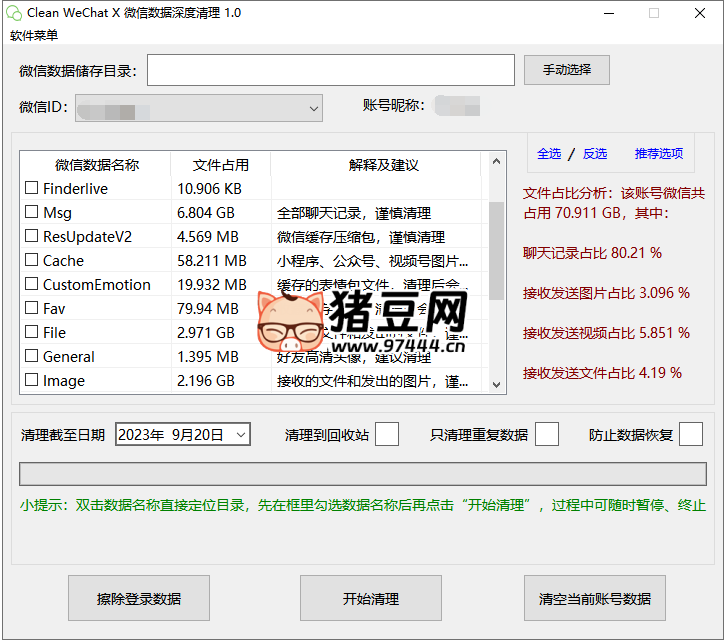726x642 pixels.
Task: Click the 接收发送图片占比 3.096 % text
Action: (606, 293)
